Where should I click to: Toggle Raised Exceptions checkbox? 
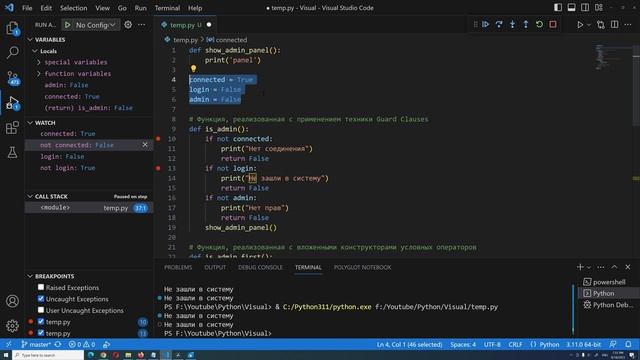(41, 287)
